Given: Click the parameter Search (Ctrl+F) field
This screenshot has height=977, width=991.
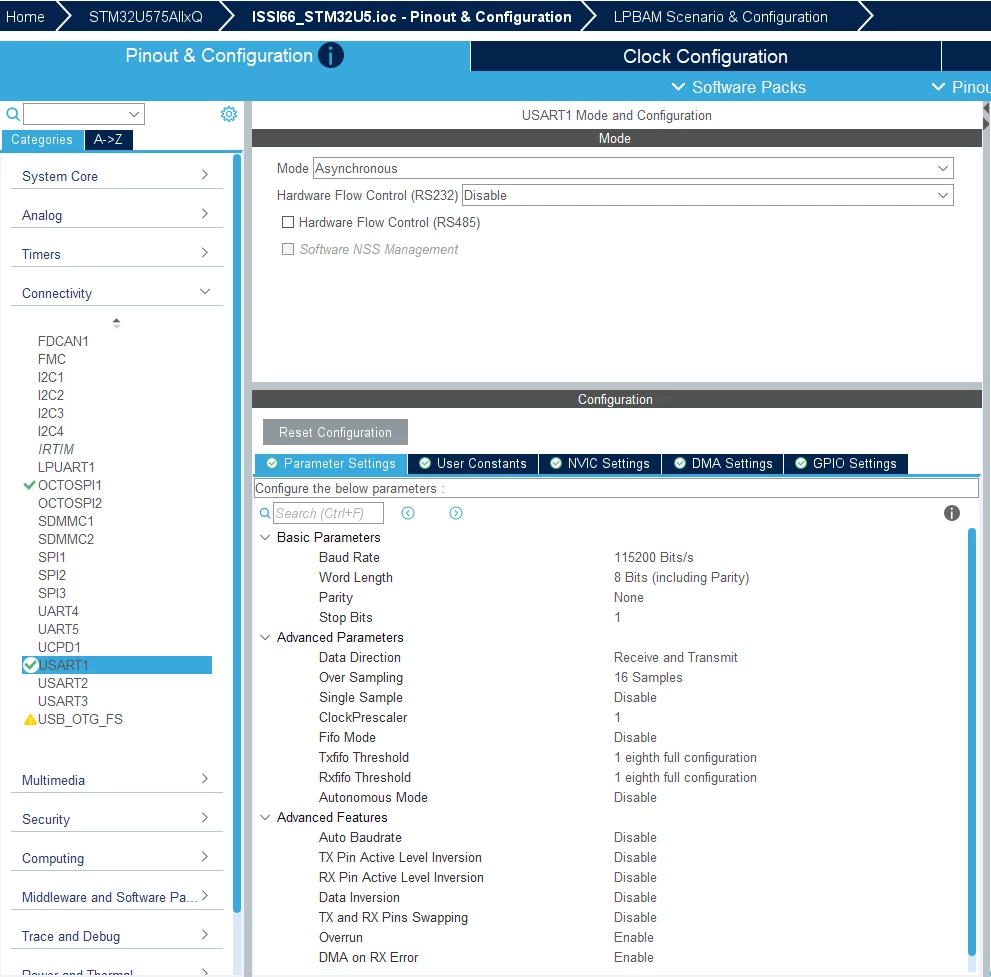Looking at the screenshot, I should 328,513.
